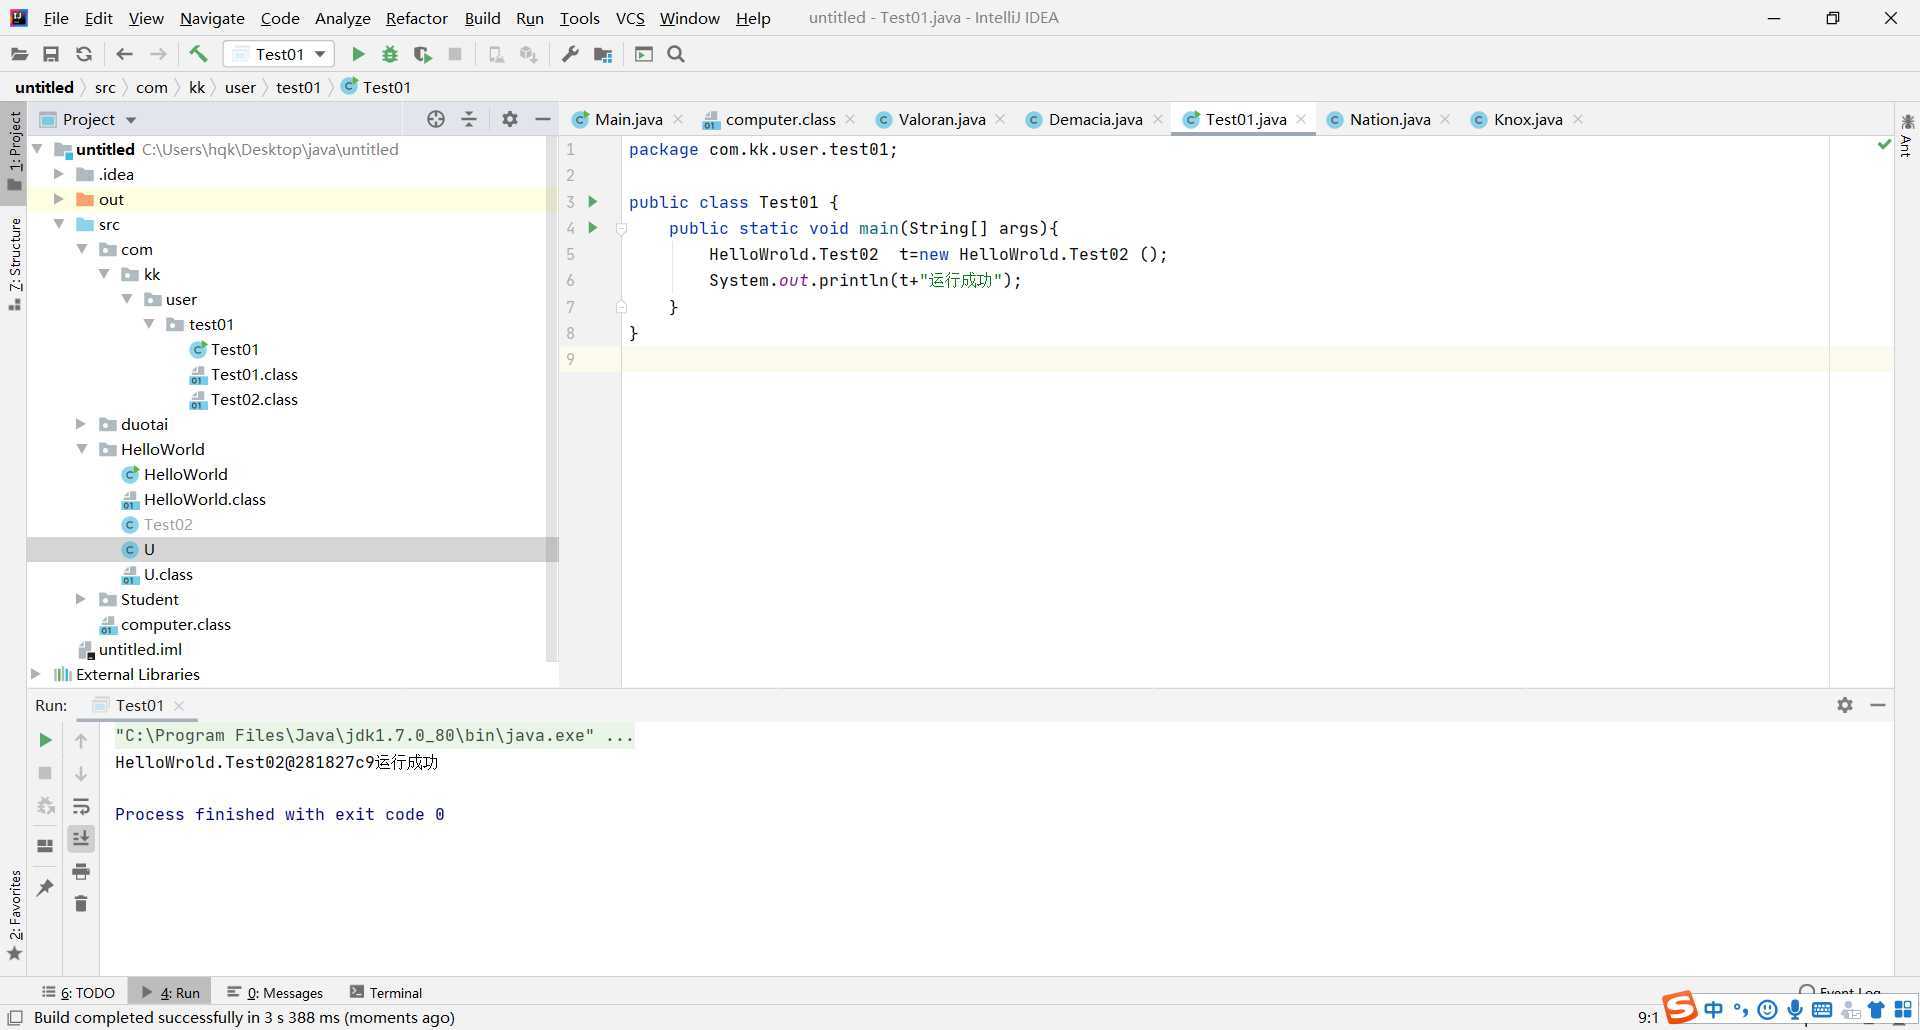Toggle scroll to end in console
Image resolution: width=1920 pixels, height=1030 pixels.
81,838
